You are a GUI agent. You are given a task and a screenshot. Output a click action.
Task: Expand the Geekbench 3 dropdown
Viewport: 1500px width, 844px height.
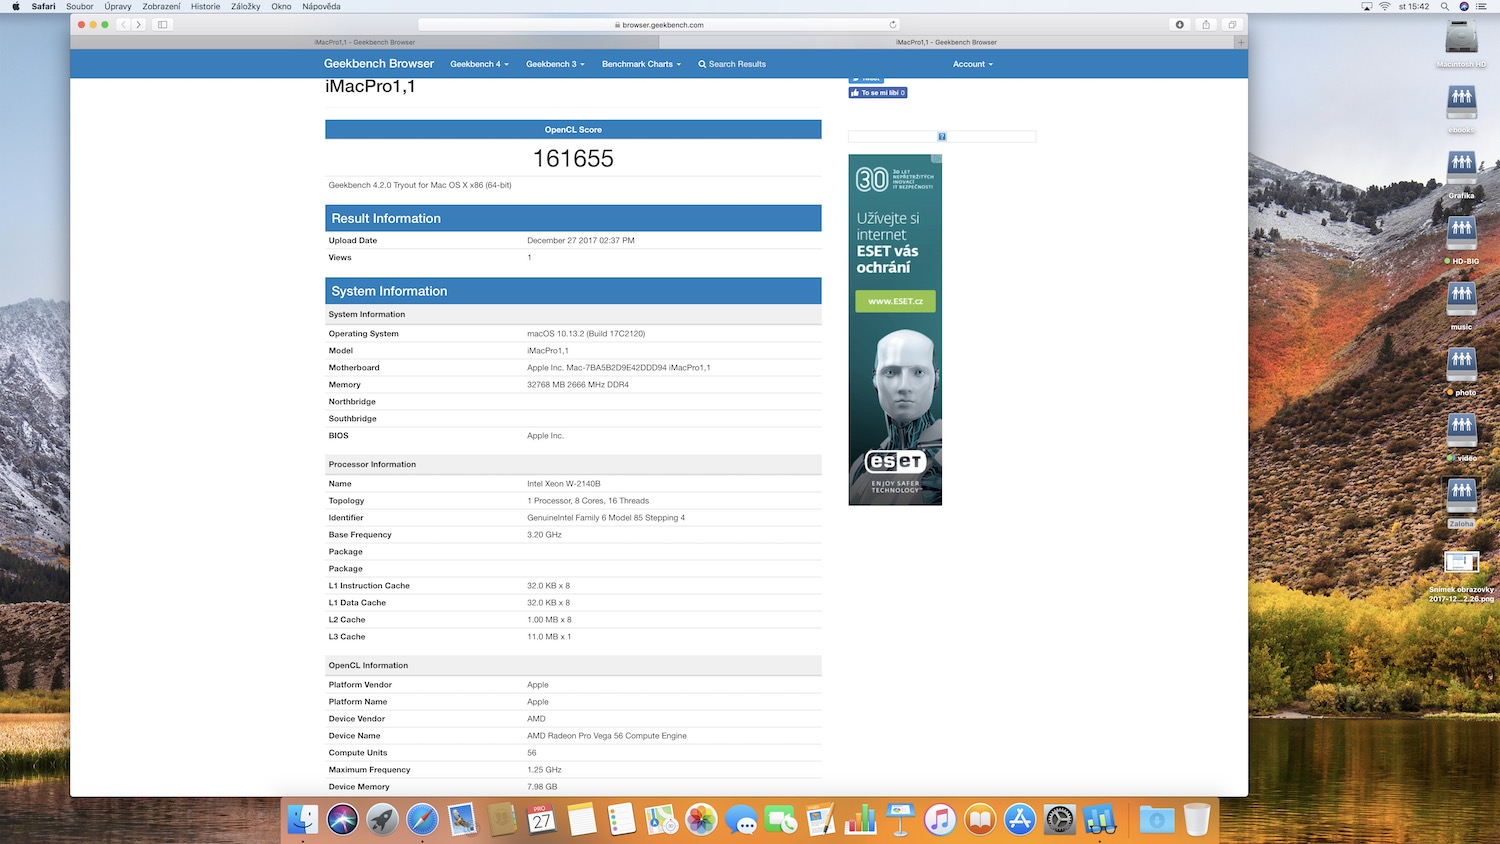[555, 64]
